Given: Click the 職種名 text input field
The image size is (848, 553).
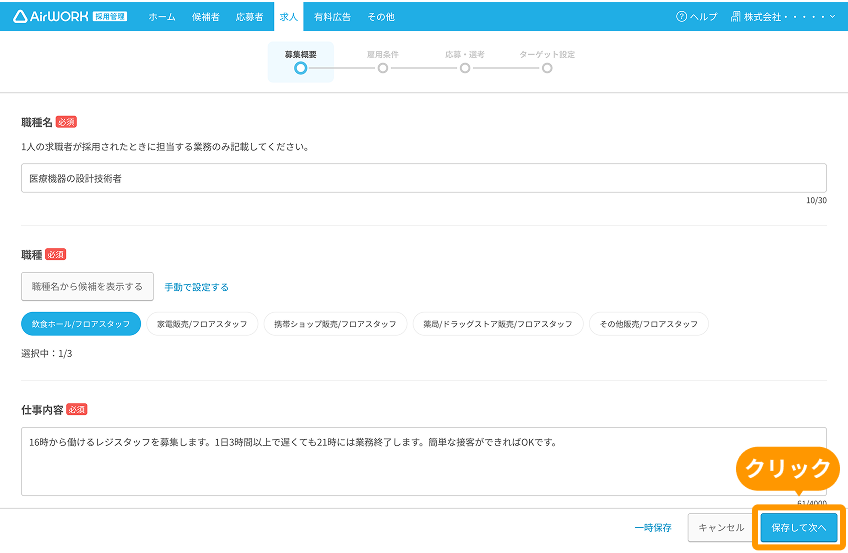Looking at the screenshot, I should point(423,178).
